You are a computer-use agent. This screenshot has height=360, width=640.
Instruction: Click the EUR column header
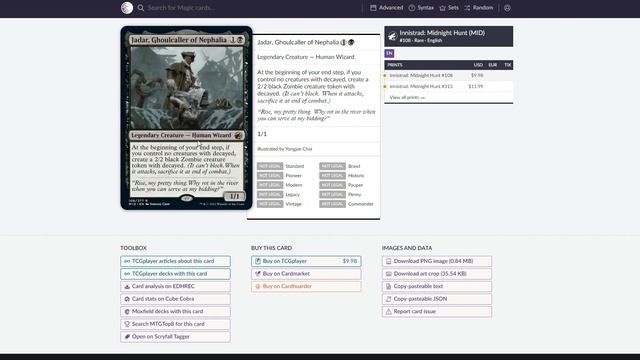coord(493,65)
